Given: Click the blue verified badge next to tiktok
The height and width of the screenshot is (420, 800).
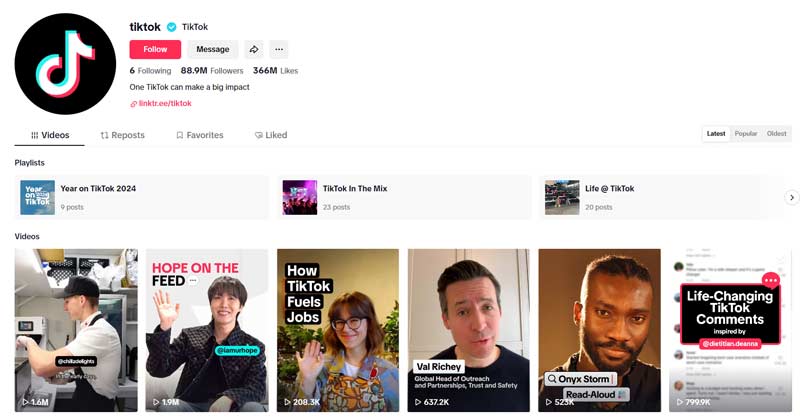Looking at the screenshot, I should click(x=172, y=27).
